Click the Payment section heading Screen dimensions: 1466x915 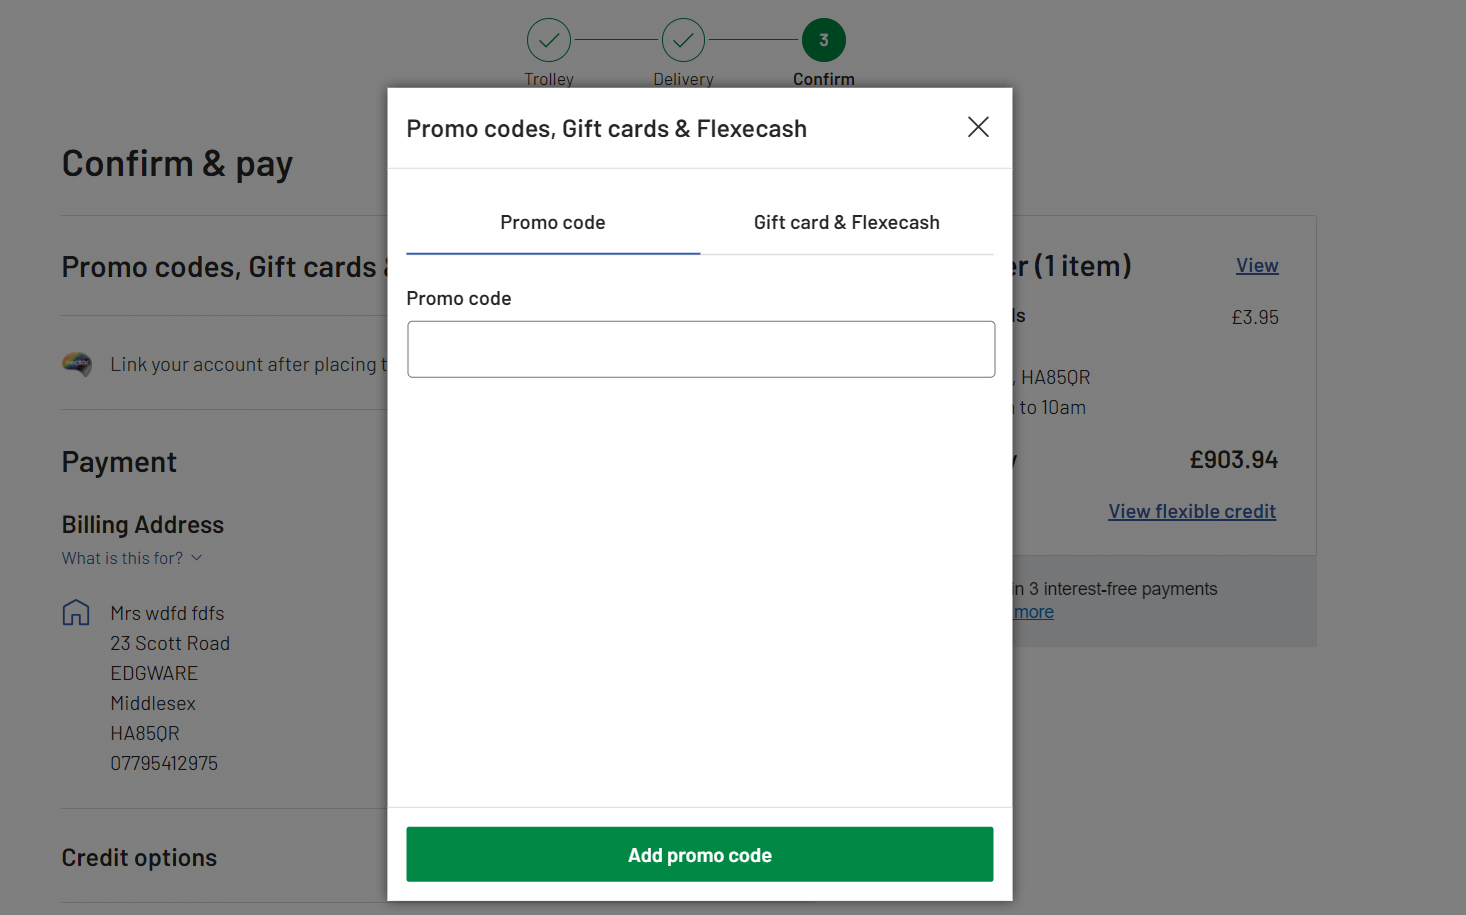[118, 461]
